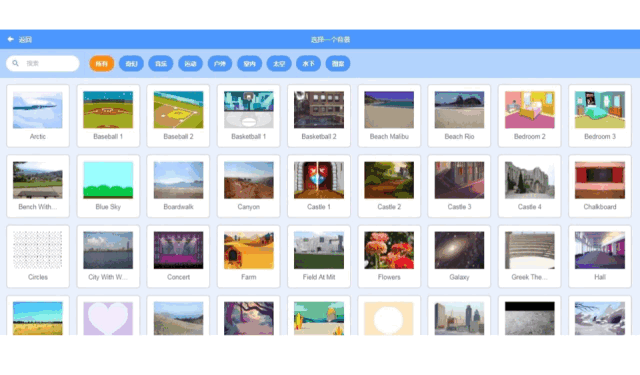Pick the Blue Sky backdrop

tap(108, 186)
